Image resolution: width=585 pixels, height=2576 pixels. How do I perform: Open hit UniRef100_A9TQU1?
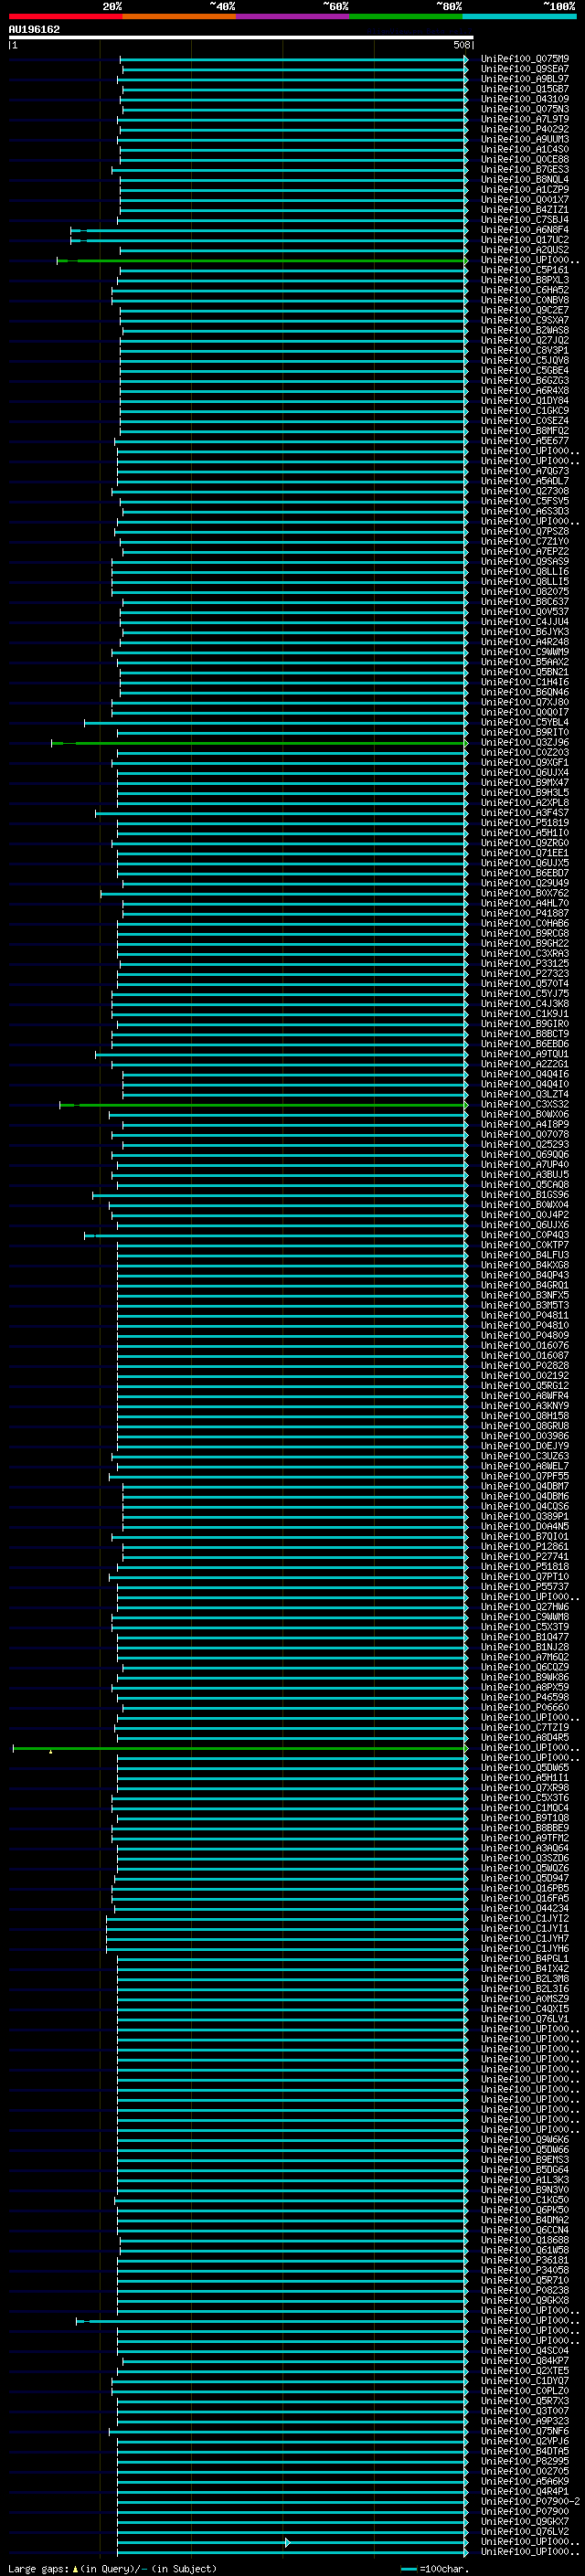(x=525, y=1054)
